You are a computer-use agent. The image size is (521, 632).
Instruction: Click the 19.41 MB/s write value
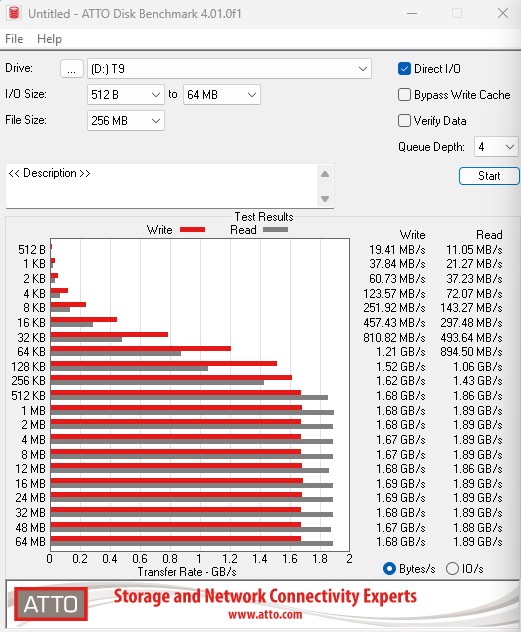[397, 250]
